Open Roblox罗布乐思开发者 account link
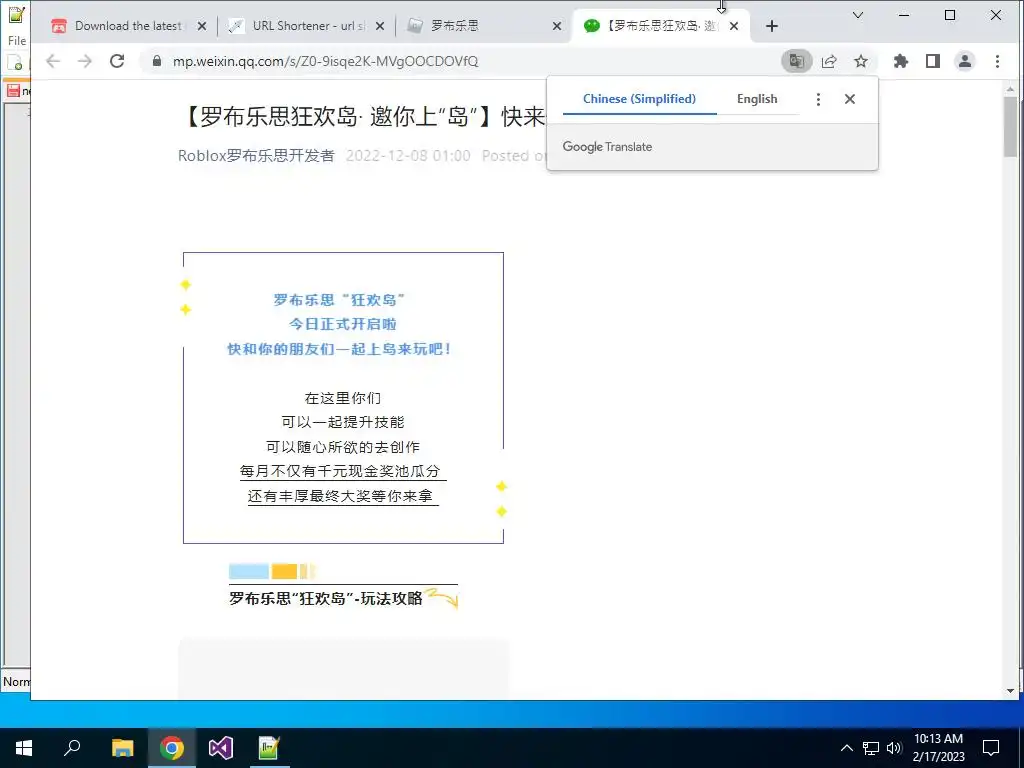Viewport: 1024px width, 768px height. [256, 155]
